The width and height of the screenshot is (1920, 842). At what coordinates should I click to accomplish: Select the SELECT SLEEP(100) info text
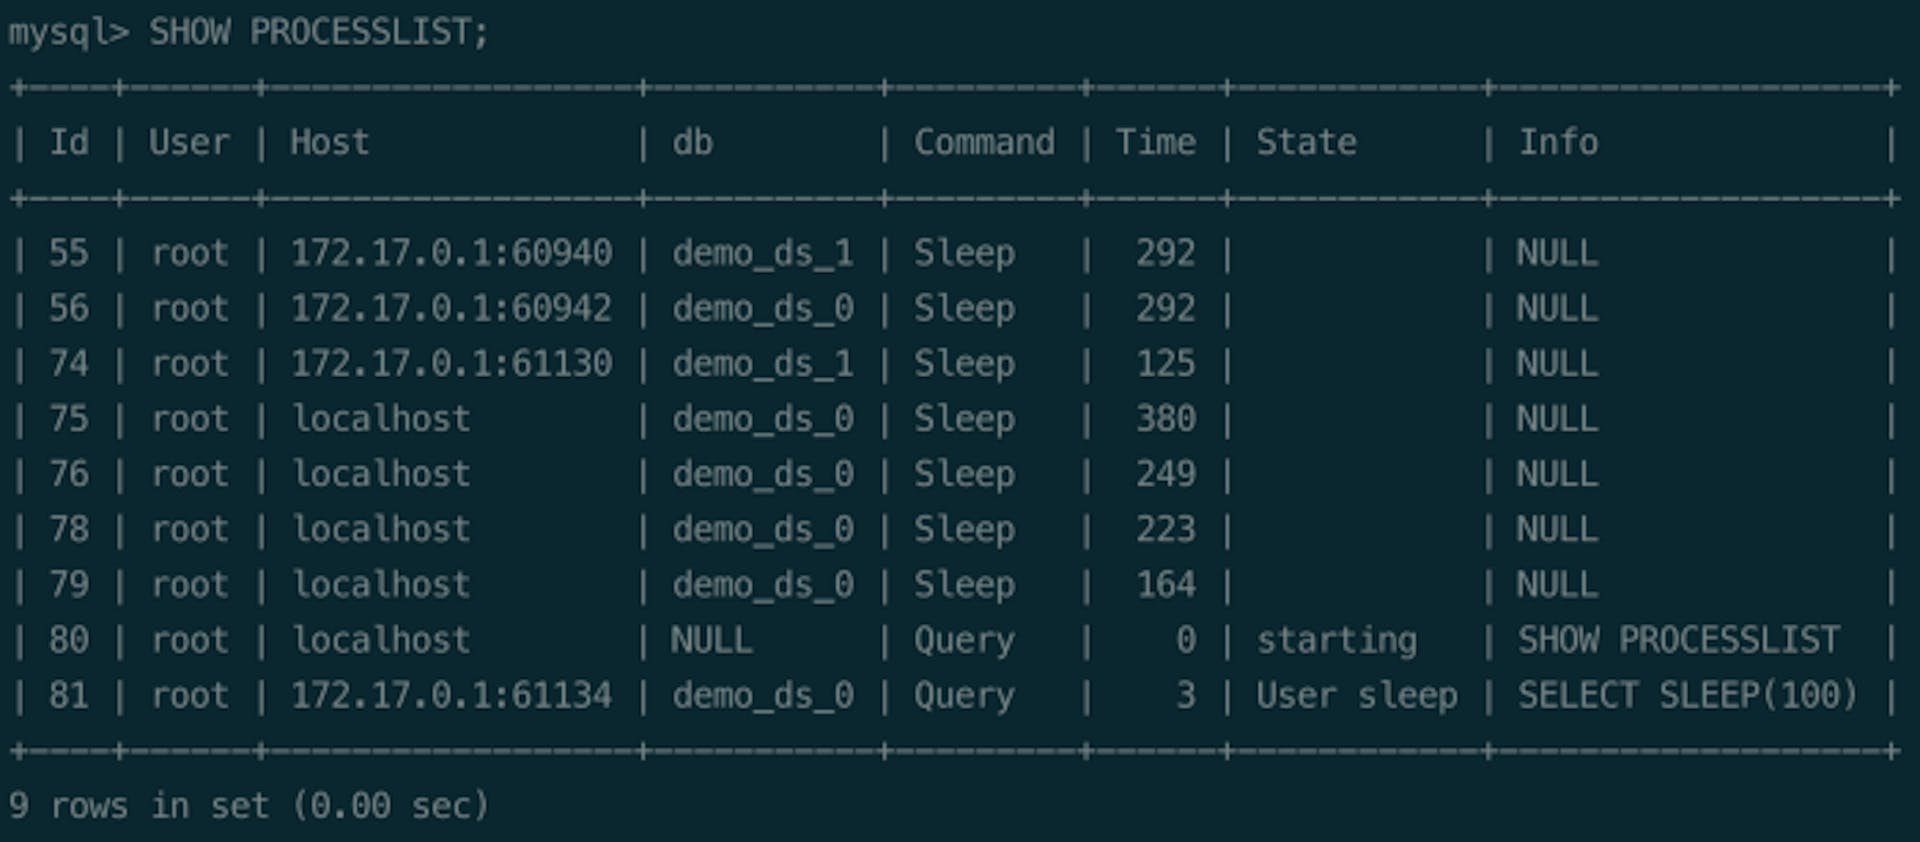(1687, 695)
